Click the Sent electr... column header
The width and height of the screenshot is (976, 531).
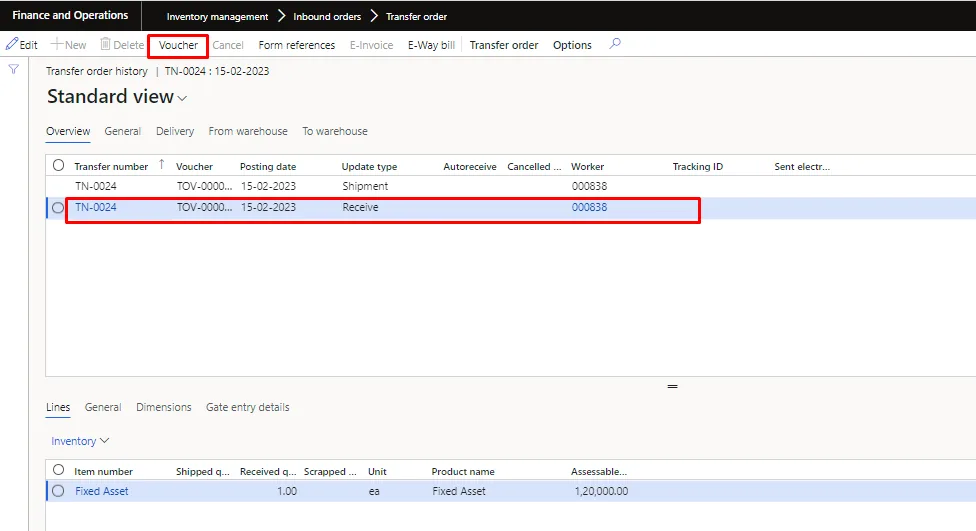pos(802,167)
